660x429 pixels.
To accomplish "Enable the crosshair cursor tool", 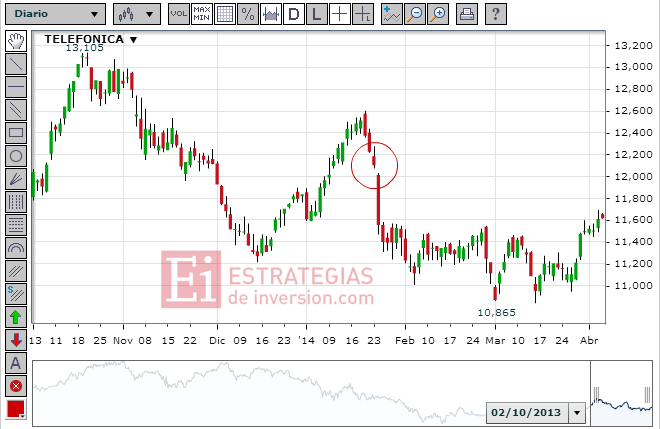I will [340, 14].
